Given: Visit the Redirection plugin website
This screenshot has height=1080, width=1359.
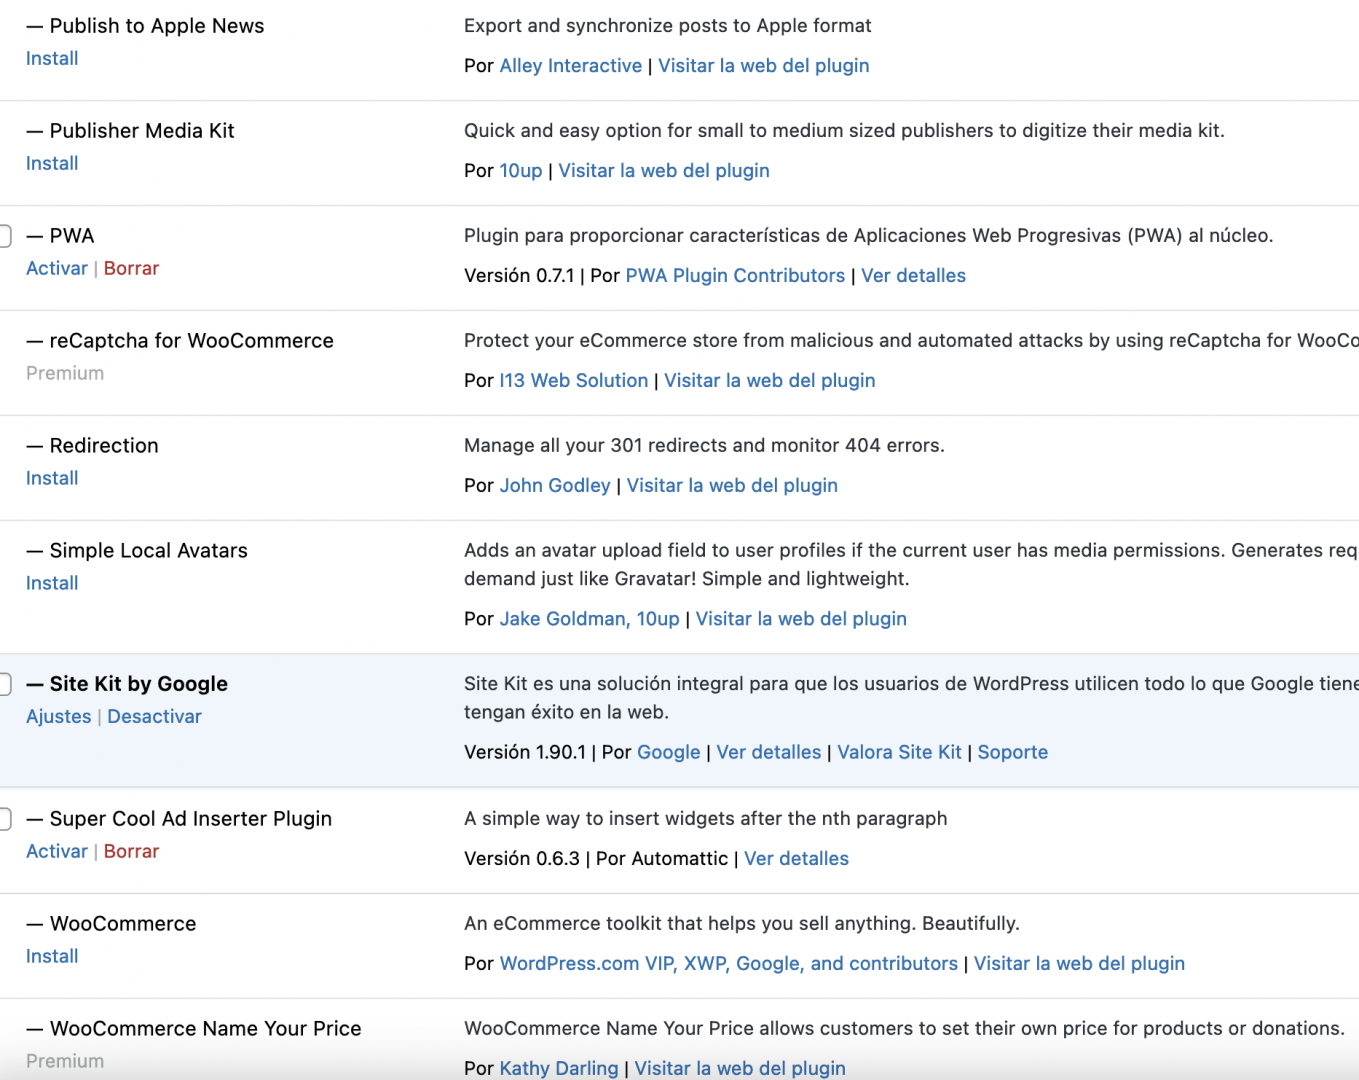Looking at the screenshot, I should pos(732,485).
